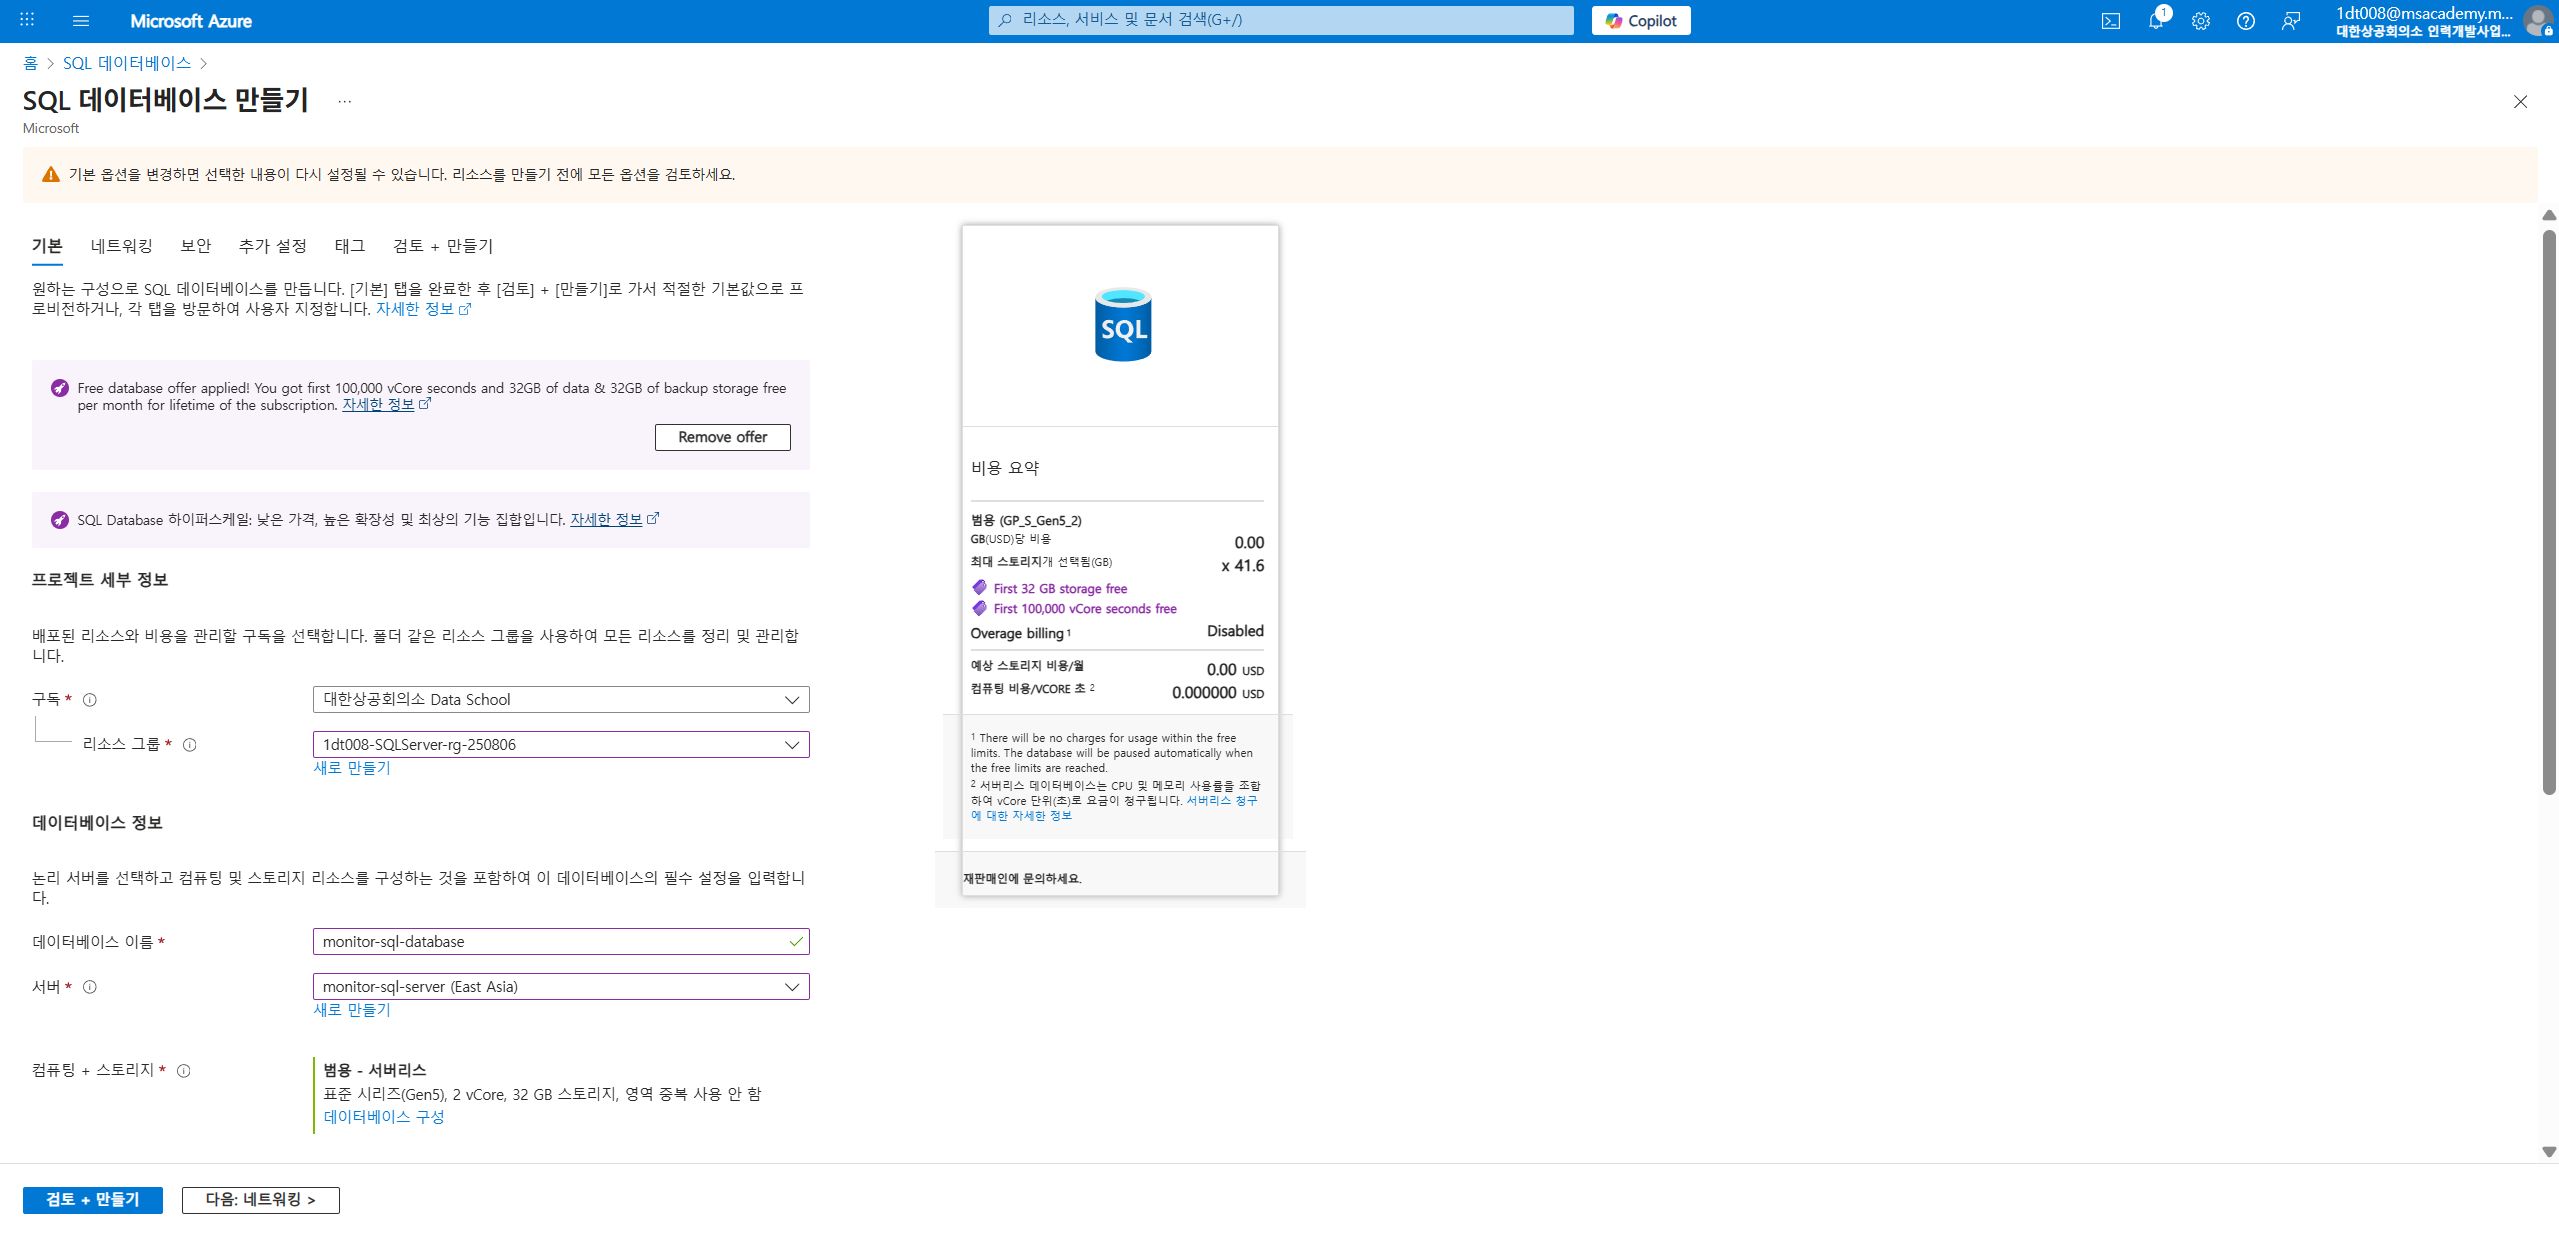Viewport: 2559px width, 1234px height.
Task: Click the info icon beside 서버
Action: click(90, 987)
